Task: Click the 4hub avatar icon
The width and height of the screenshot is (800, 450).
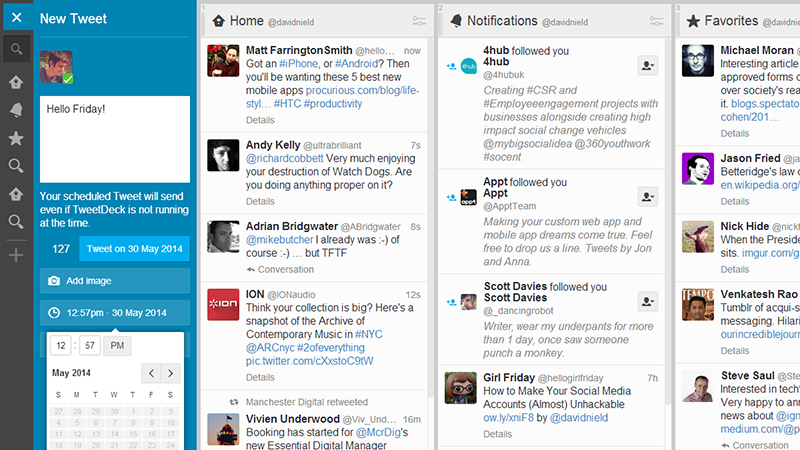Action: pos(468,66)
